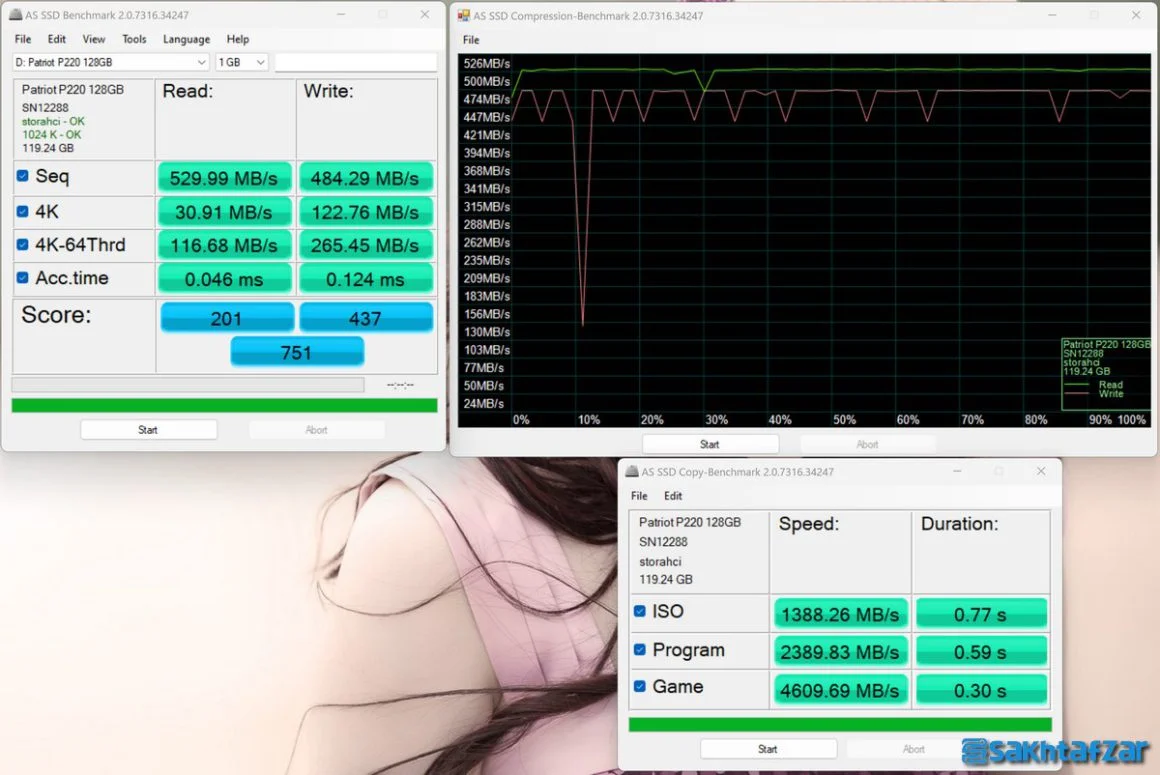Minimize the Copy-Benchmark window
1160x775 pixels.
pos(957,471)
